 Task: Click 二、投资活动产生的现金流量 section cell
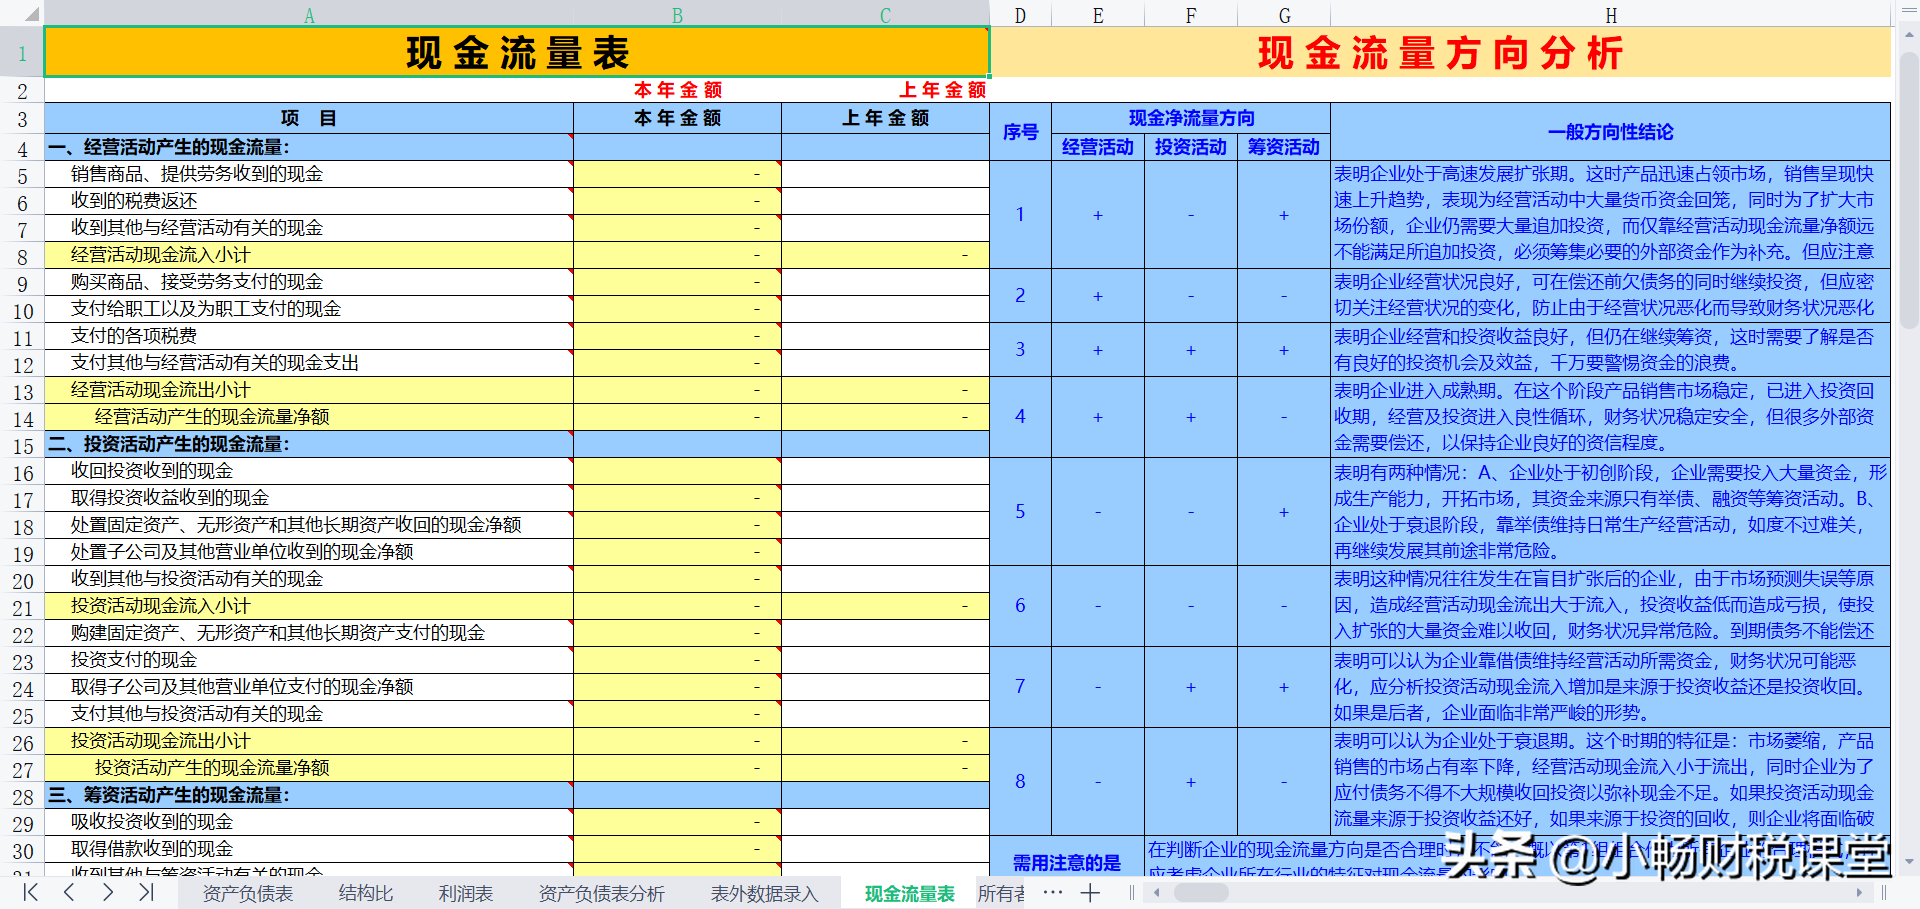click(x=309, y=444)
